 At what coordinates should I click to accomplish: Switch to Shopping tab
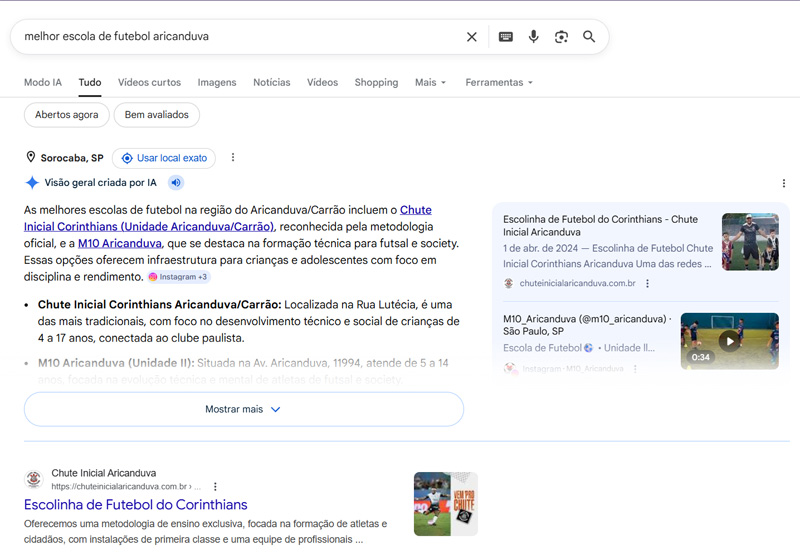(x=377, y=82)
